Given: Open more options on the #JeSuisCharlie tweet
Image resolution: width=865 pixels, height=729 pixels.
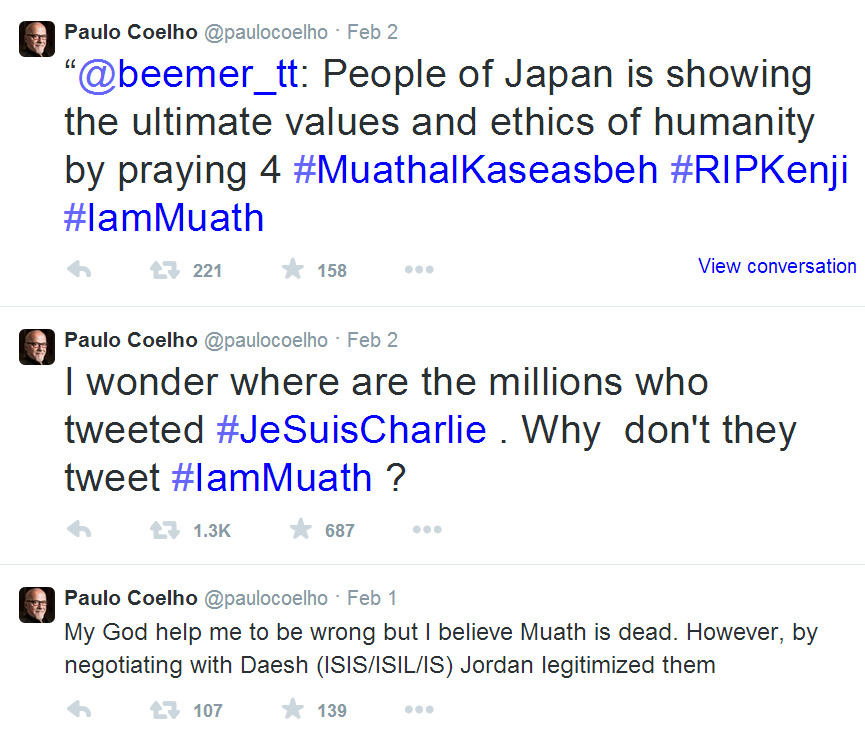Looking at the screenshot, I should [426, 529].
